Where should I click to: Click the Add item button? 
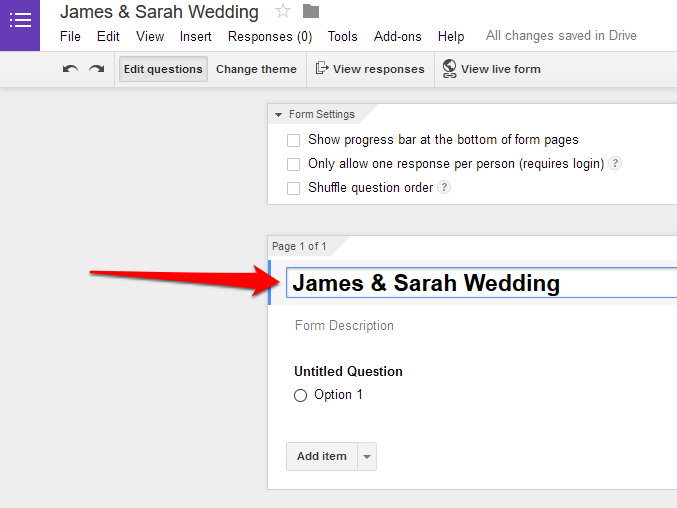point(322,456)
